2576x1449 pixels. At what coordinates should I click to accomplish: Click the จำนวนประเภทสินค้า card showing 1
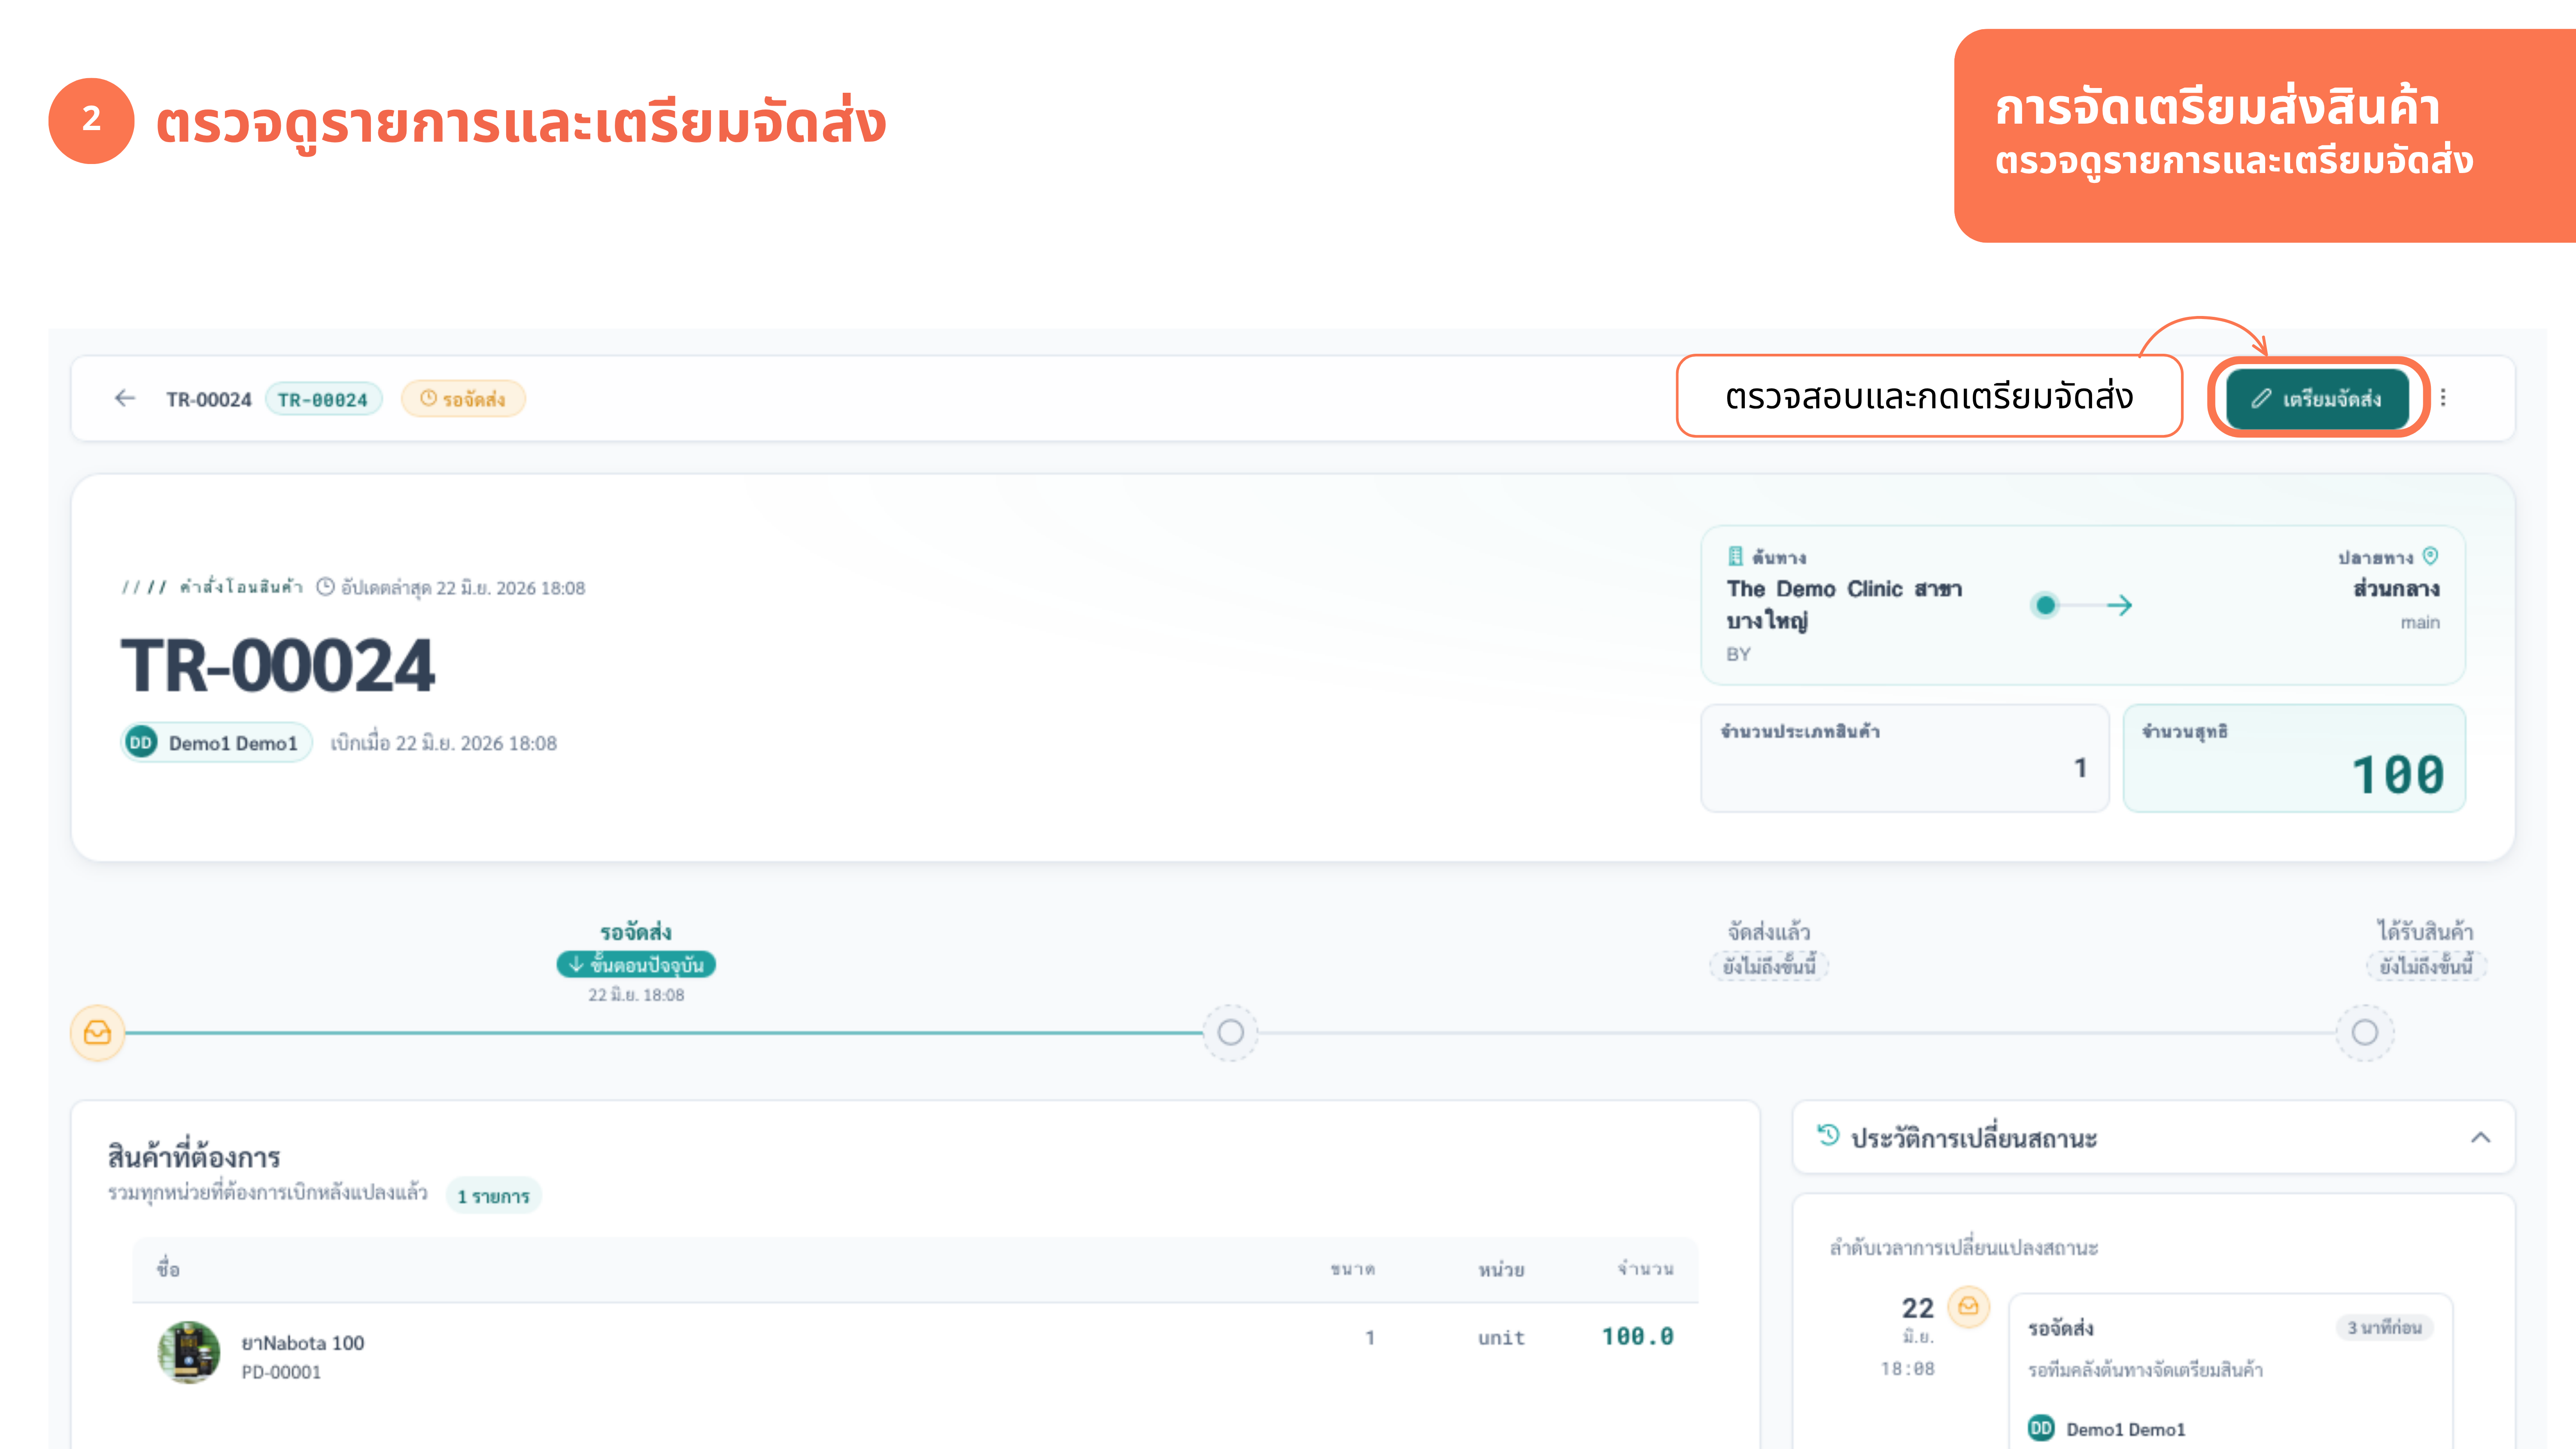click(x=1905, y=758)
